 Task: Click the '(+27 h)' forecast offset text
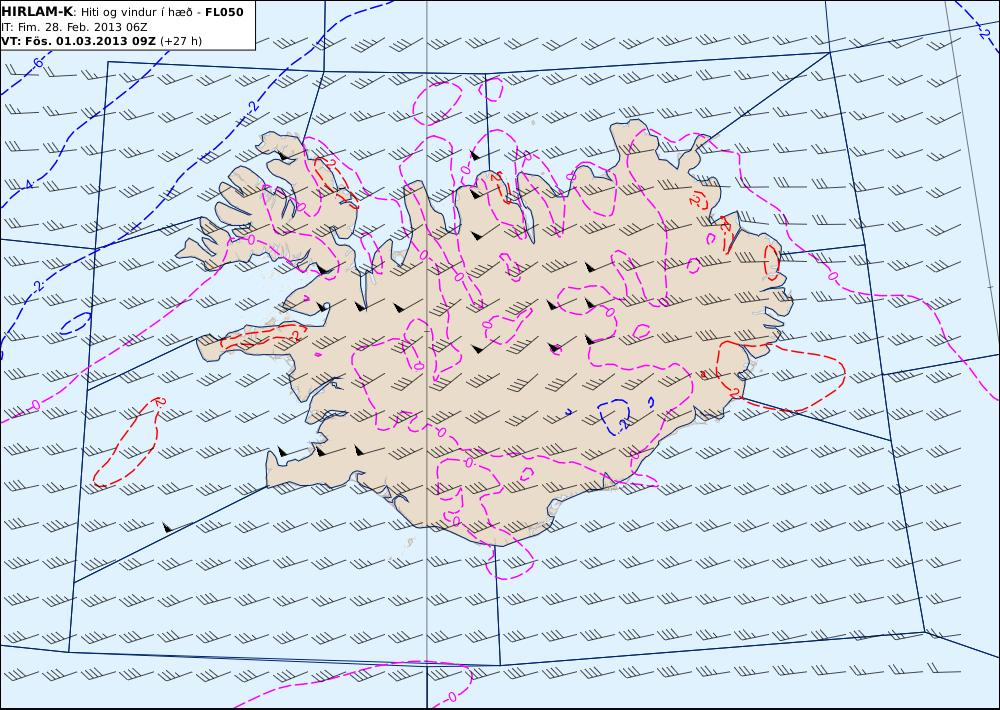point(180,41)
